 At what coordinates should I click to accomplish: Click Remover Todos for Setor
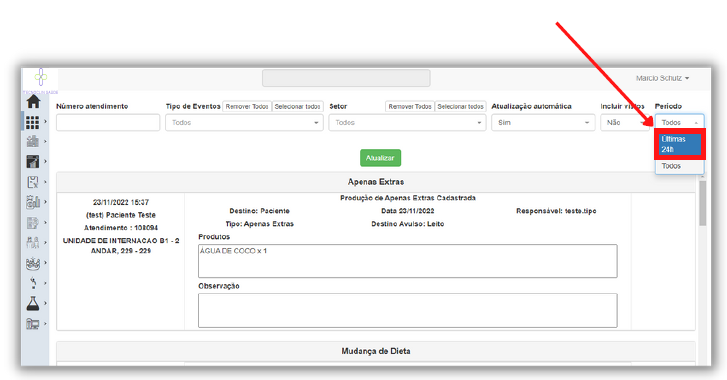(x=410, y=107)
